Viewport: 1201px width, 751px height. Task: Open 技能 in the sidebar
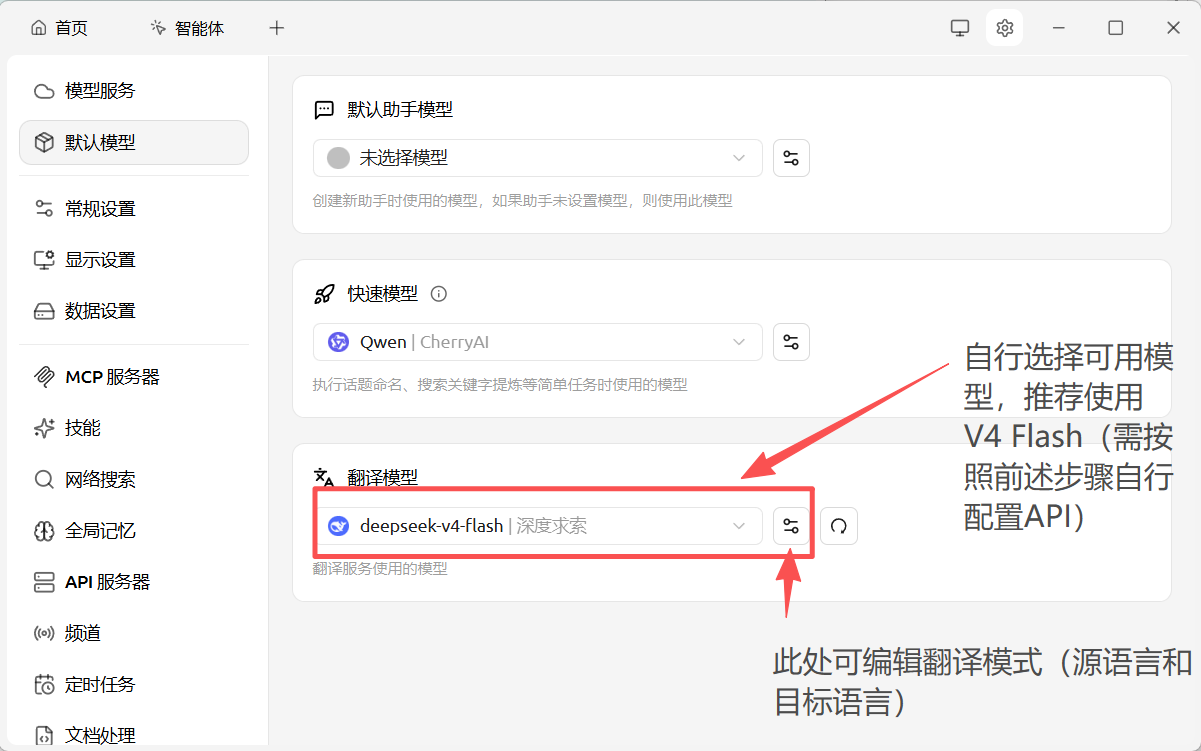[x=134, y=428]
